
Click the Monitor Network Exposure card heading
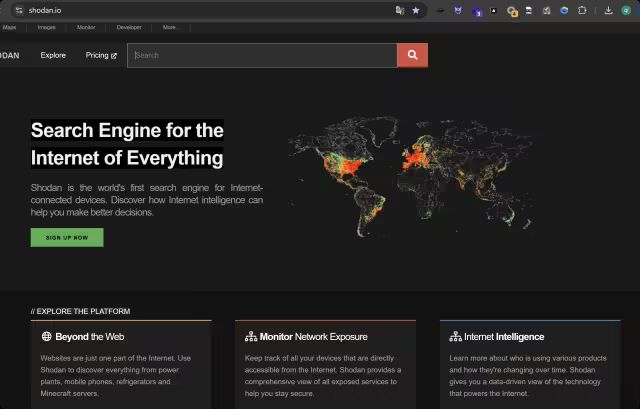(x=313, y=337)
